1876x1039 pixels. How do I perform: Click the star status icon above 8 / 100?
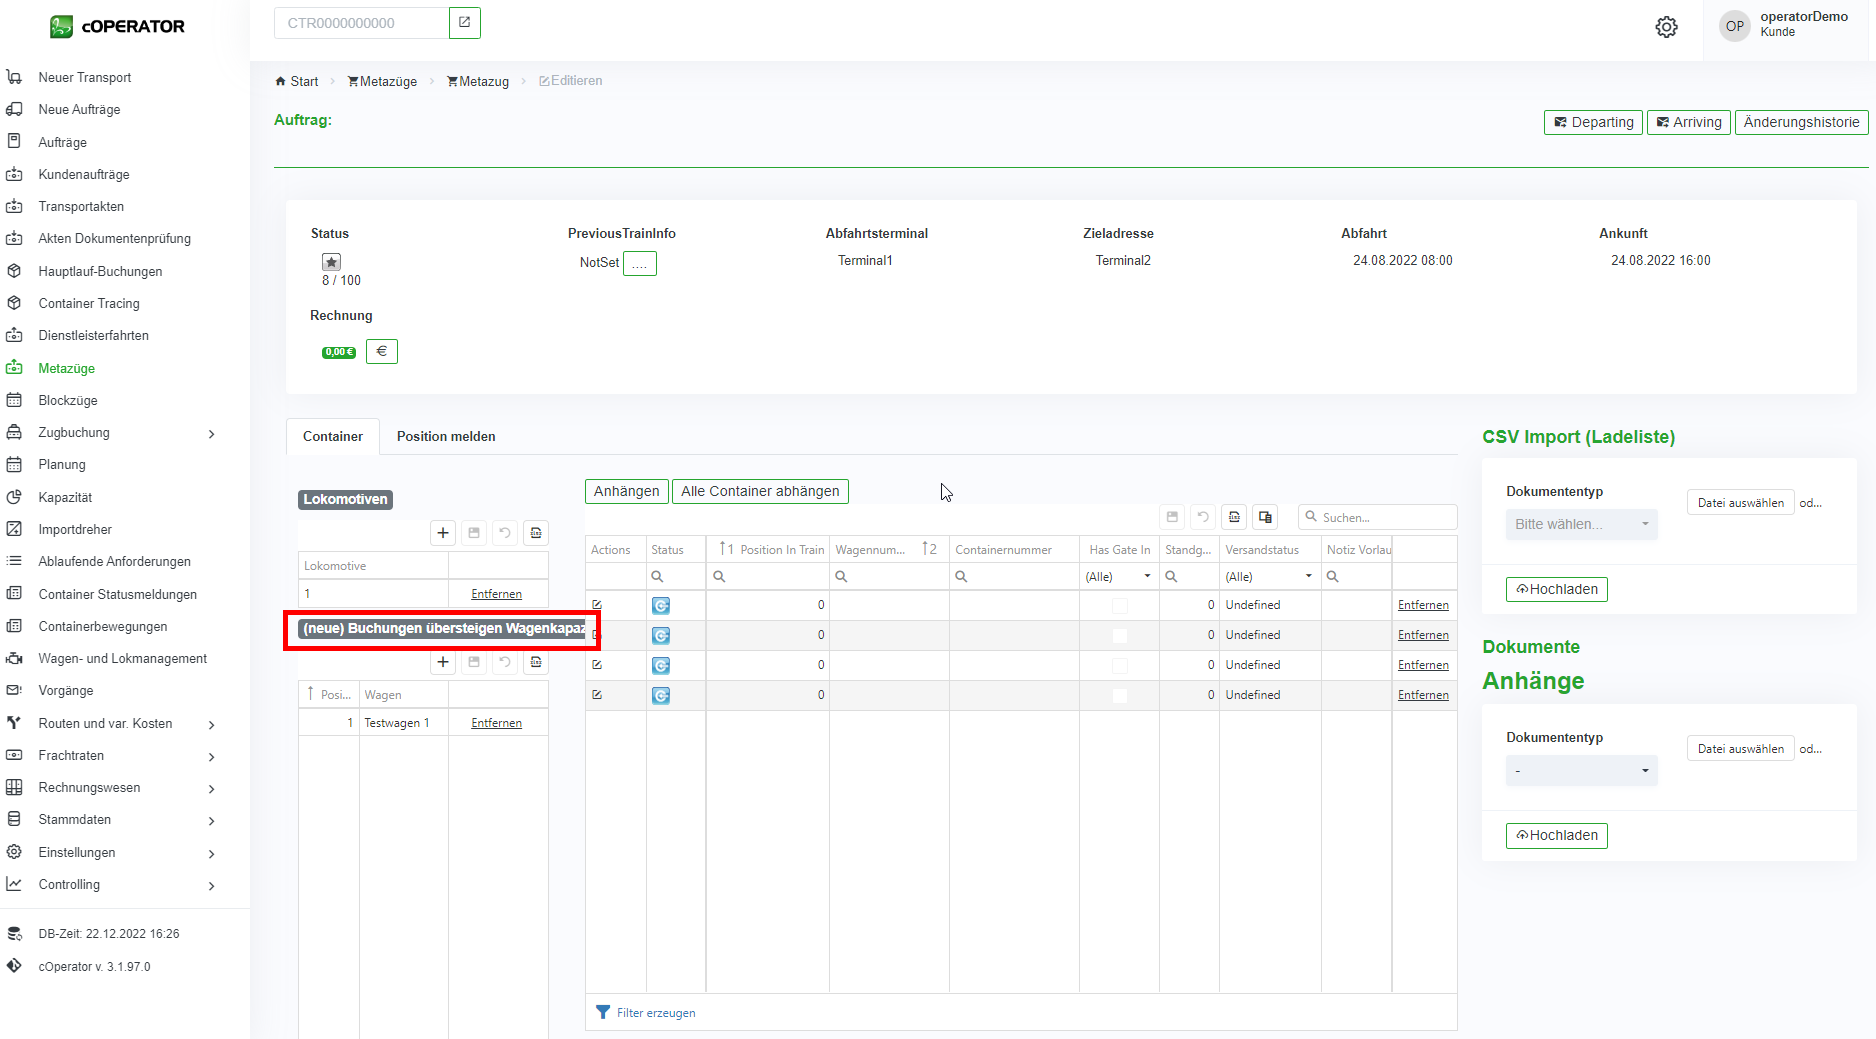(331, 262)
